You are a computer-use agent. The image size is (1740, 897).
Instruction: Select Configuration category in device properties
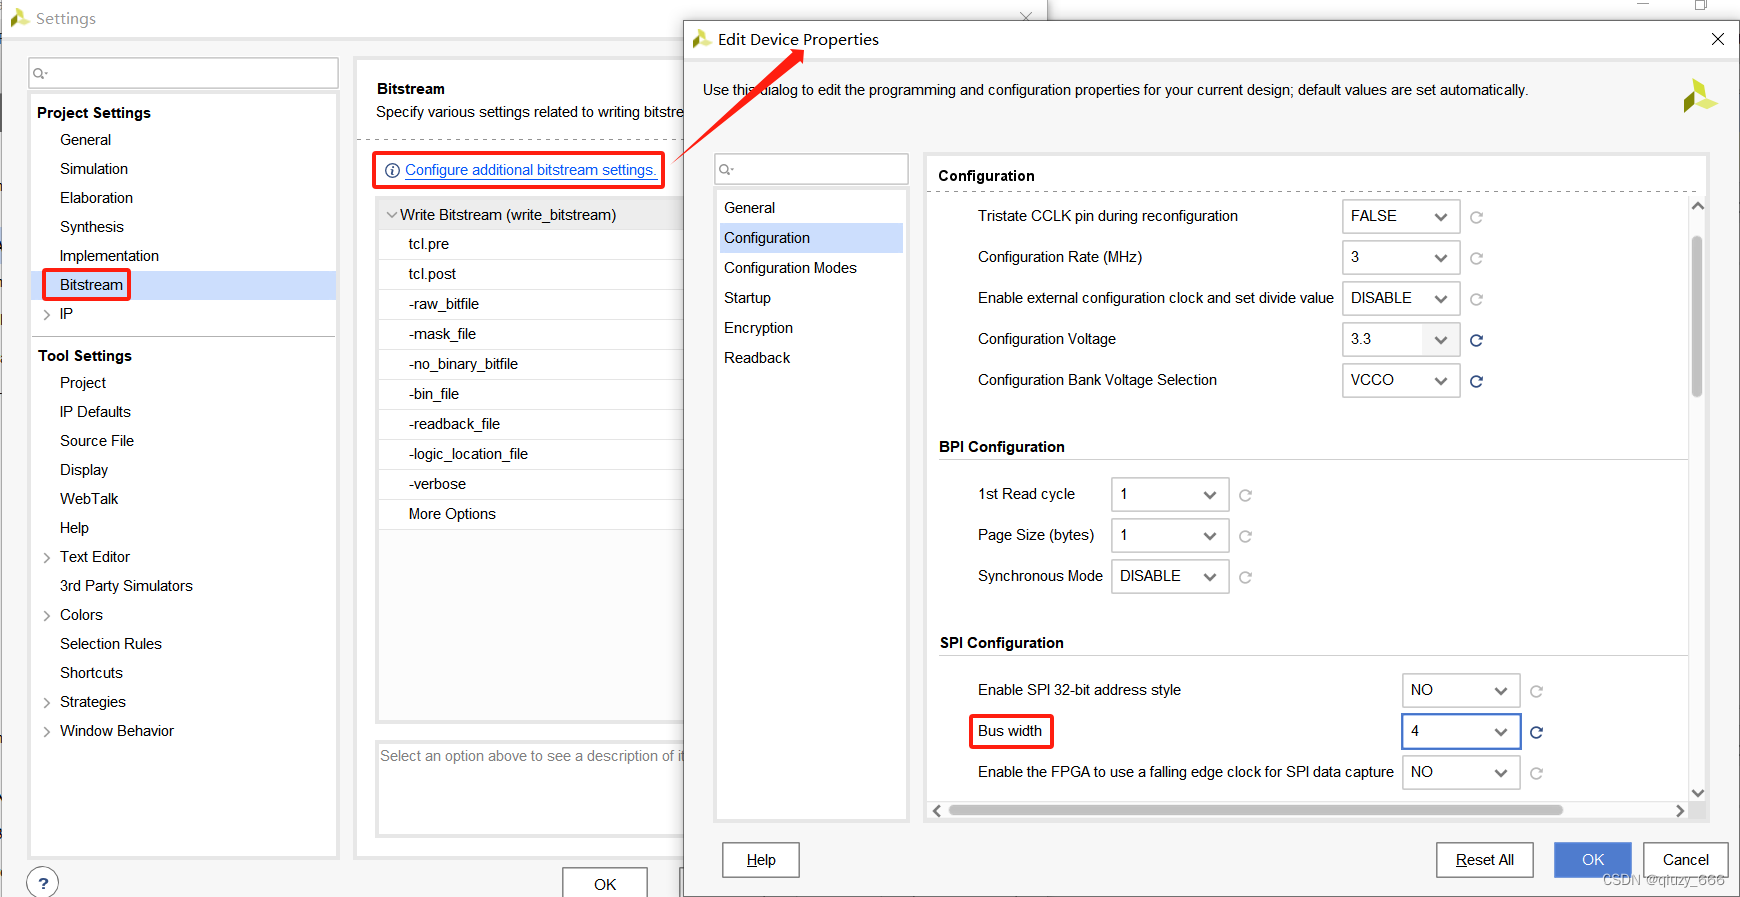pyautogui.click(x=811, y=238)
